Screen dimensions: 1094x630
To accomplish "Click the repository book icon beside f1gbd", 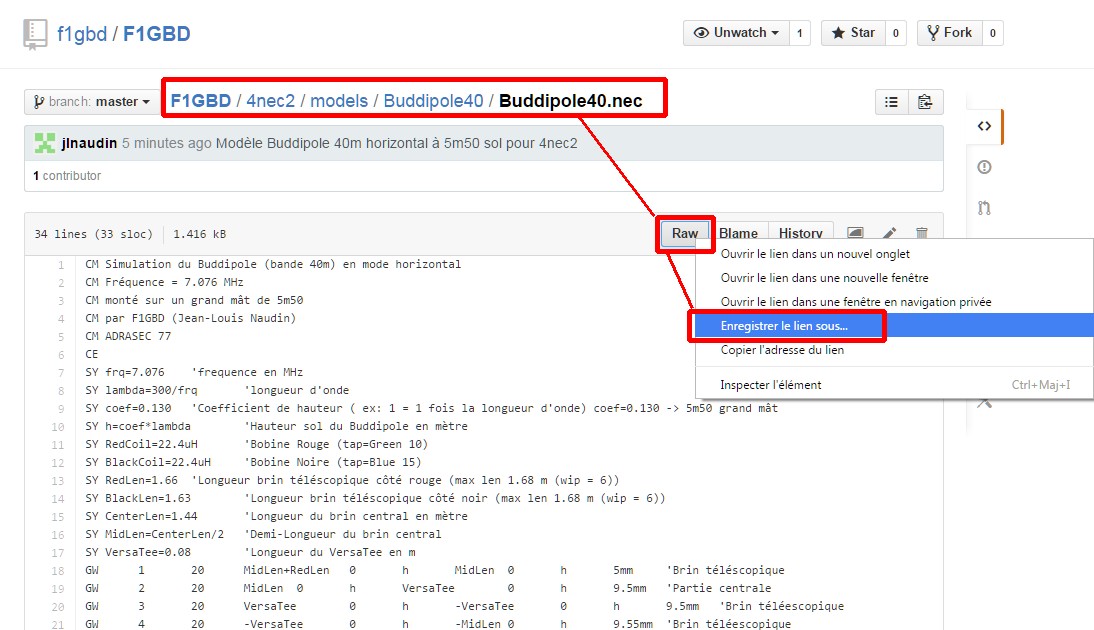I will point(35,34).
